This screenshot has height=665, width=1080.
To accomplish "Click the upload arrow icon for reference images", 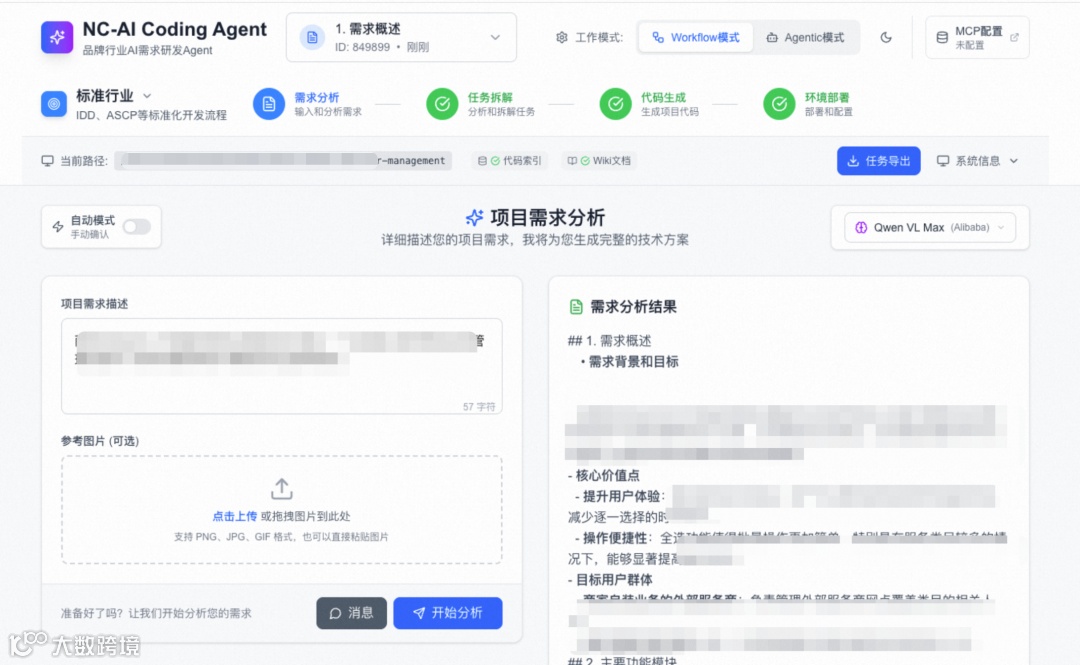I will 282,489.
